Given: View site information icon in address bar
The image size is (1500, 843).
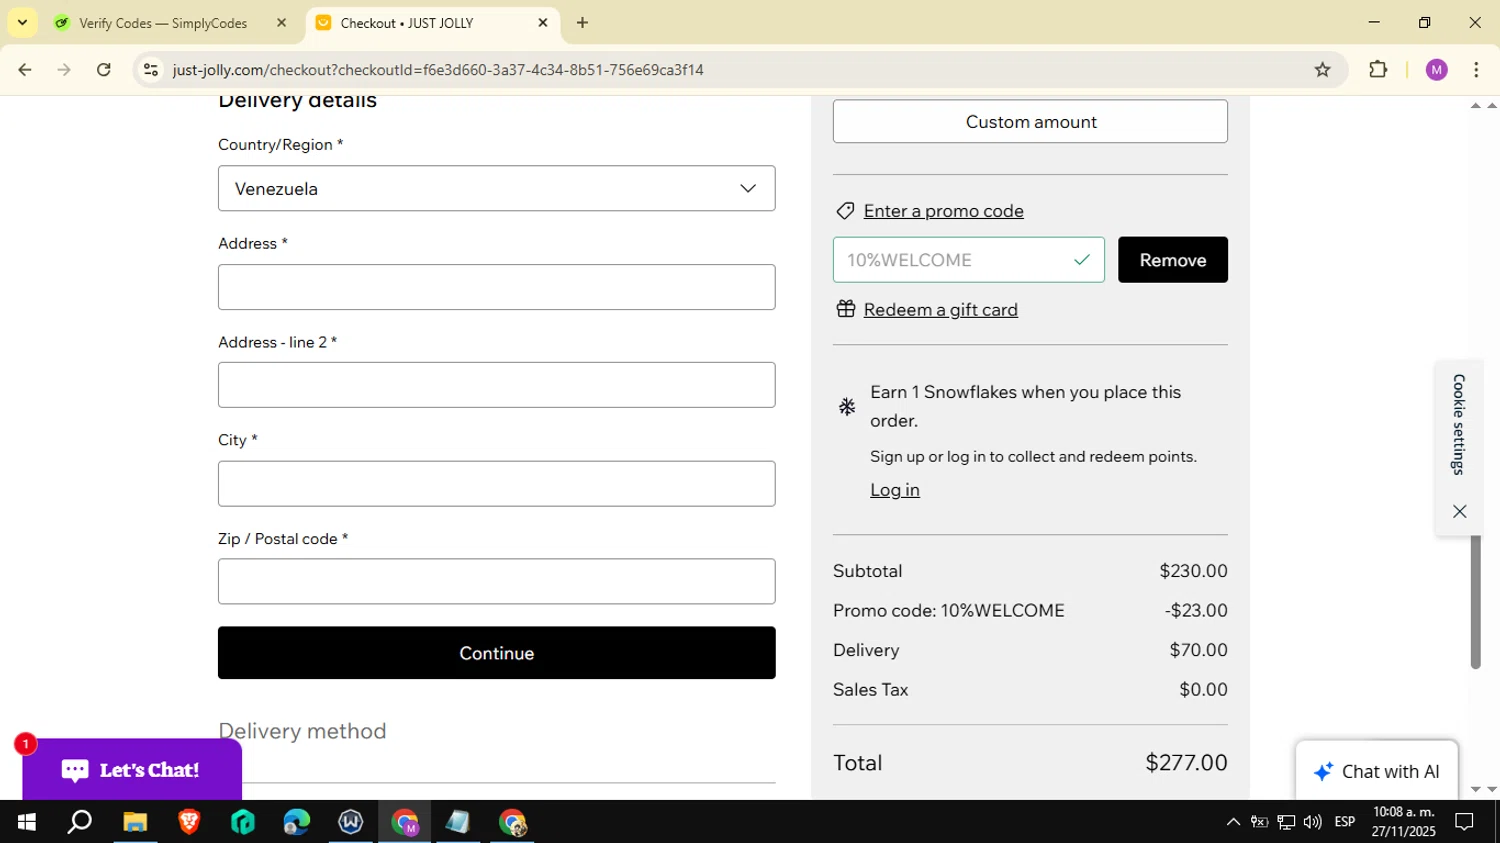Looking at the screenshot, I should (151, 70).
